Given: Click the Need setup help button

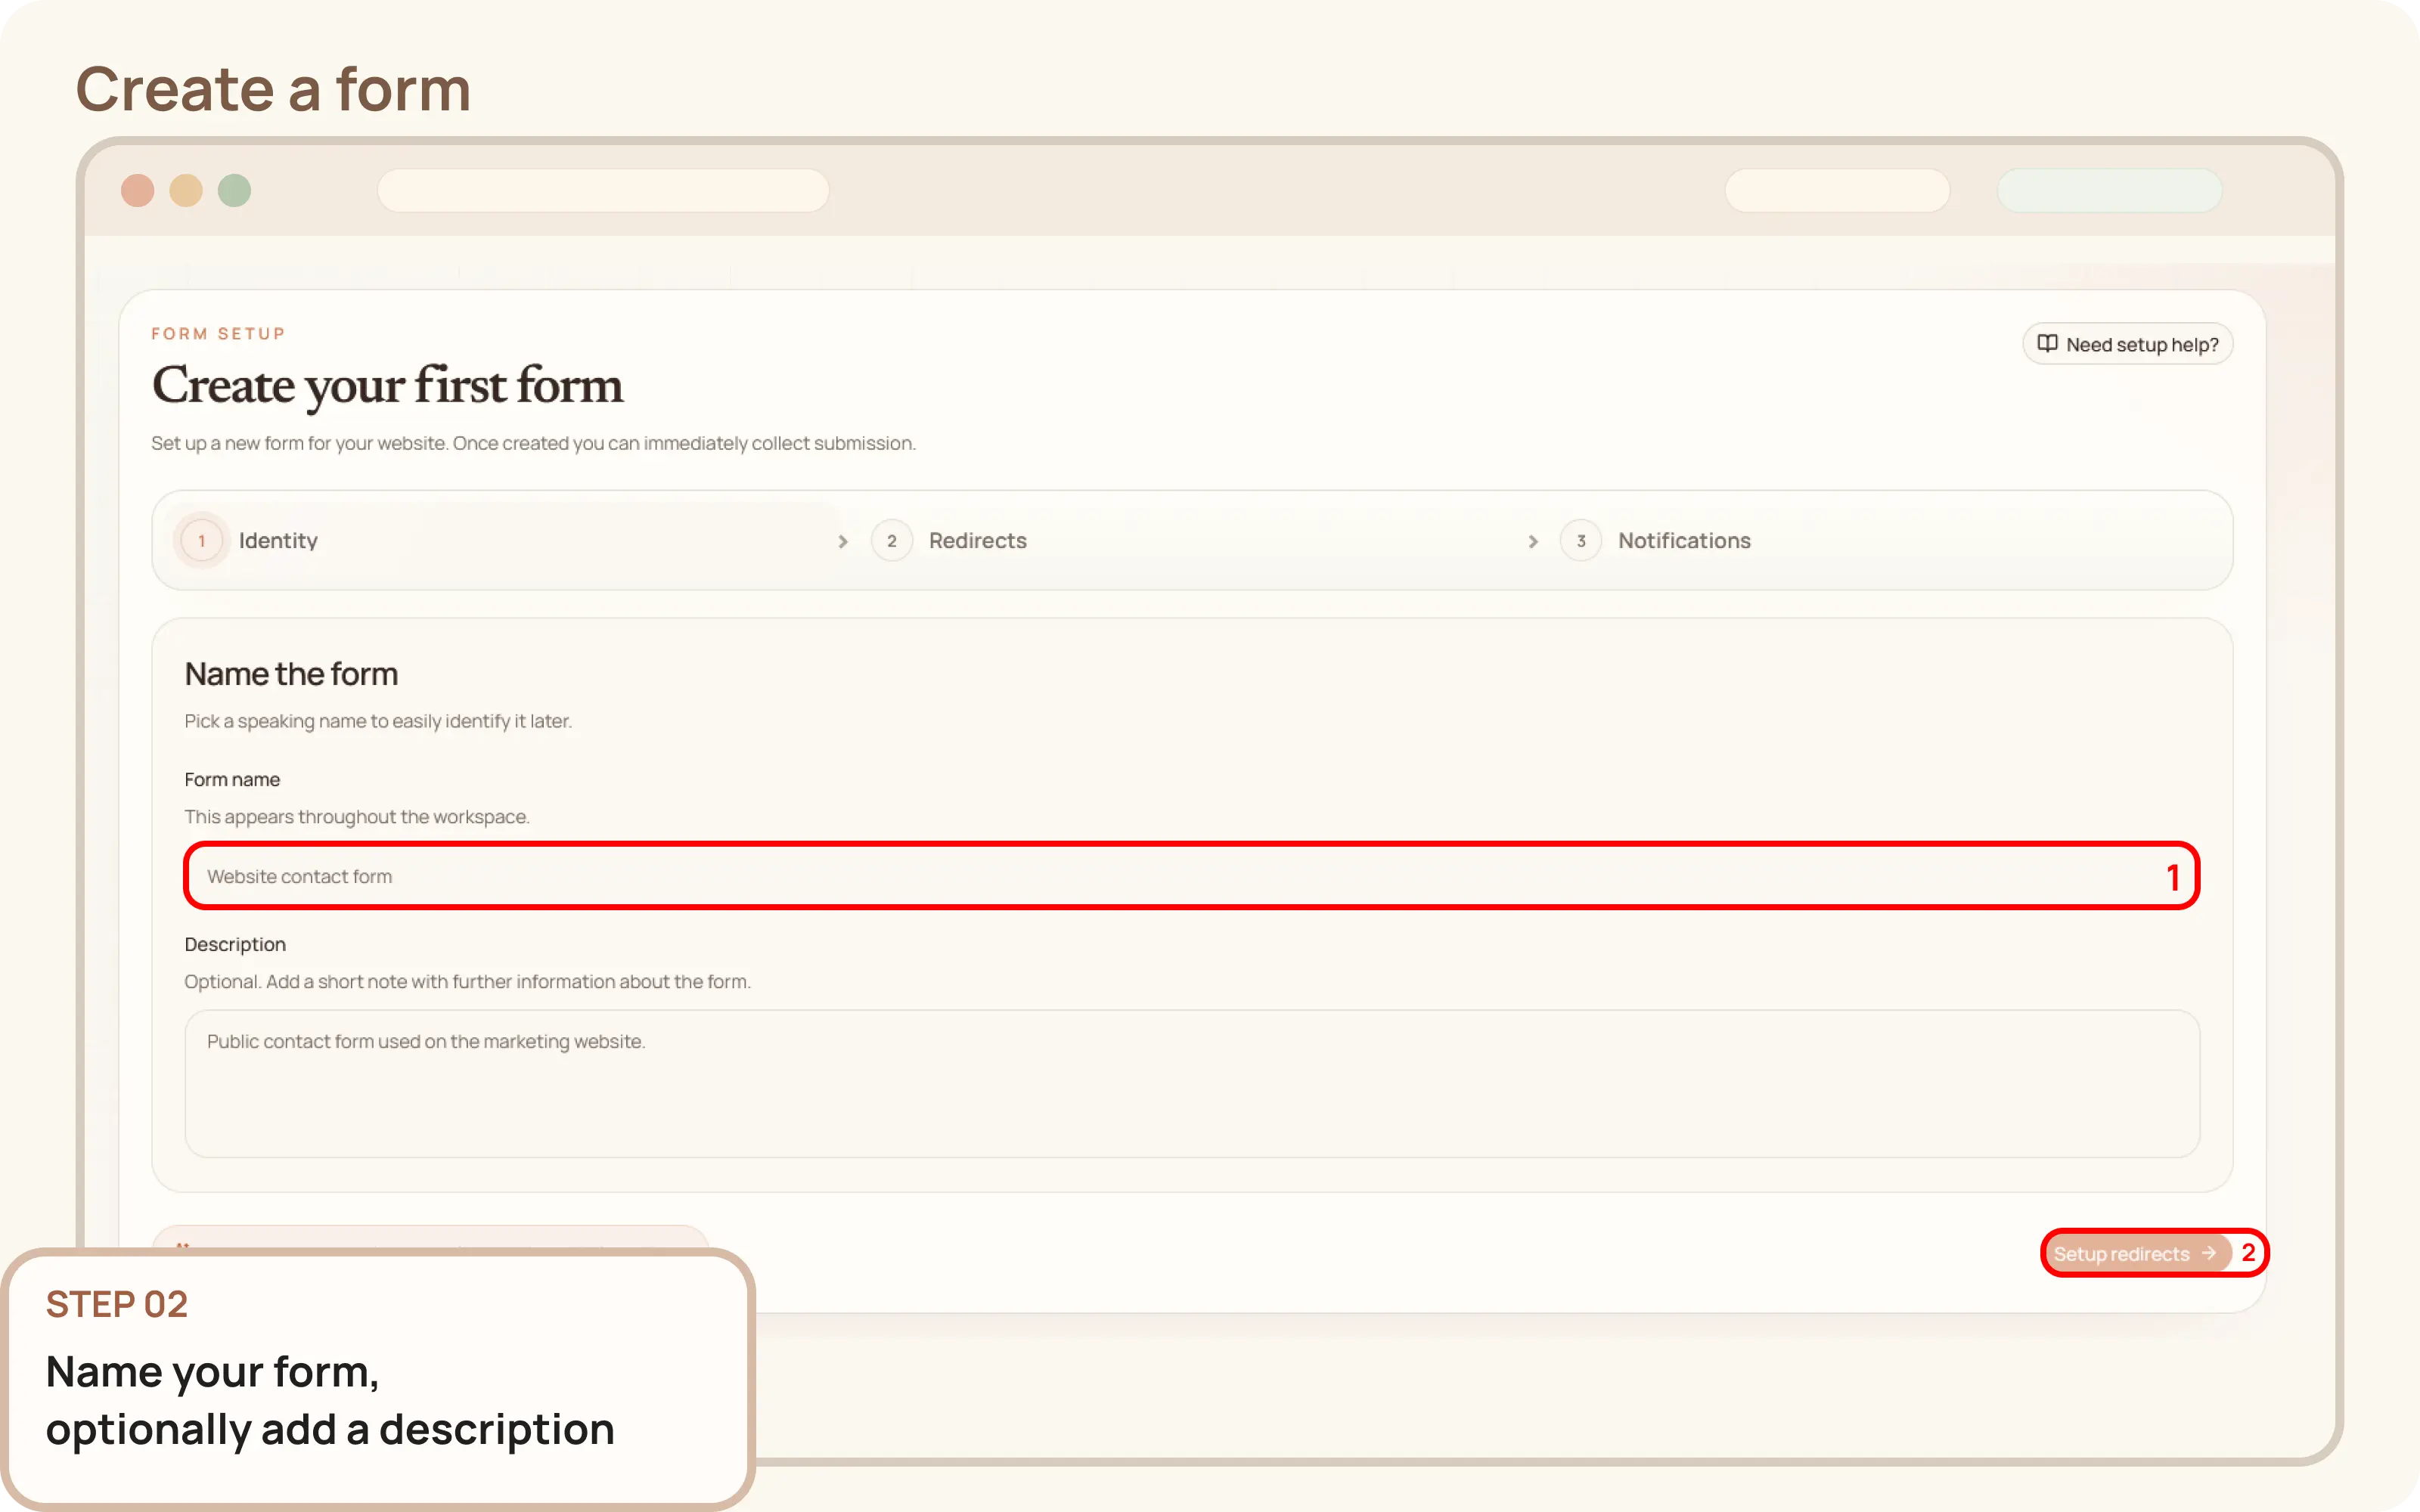Looking at the screenshot, I should (2127, 343).
